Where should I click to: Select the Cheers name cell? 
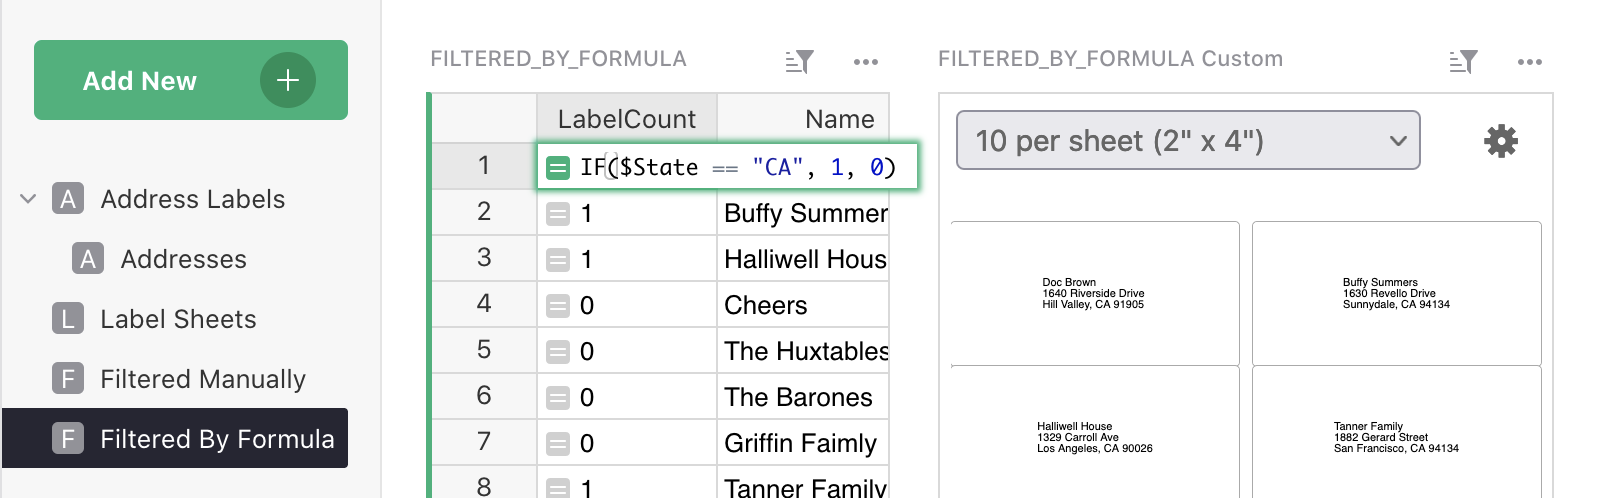(x=802, y=305)
